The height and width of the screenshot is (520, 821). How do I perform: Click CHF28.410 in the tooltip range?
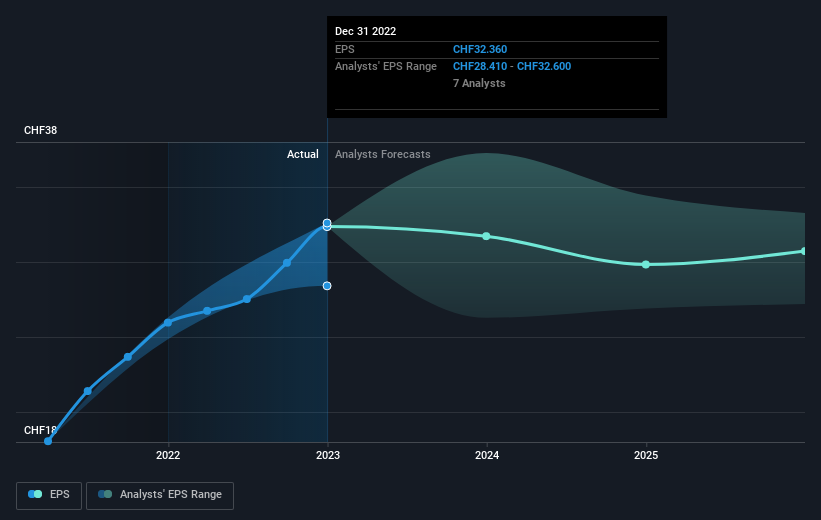[x=480, y=67]
